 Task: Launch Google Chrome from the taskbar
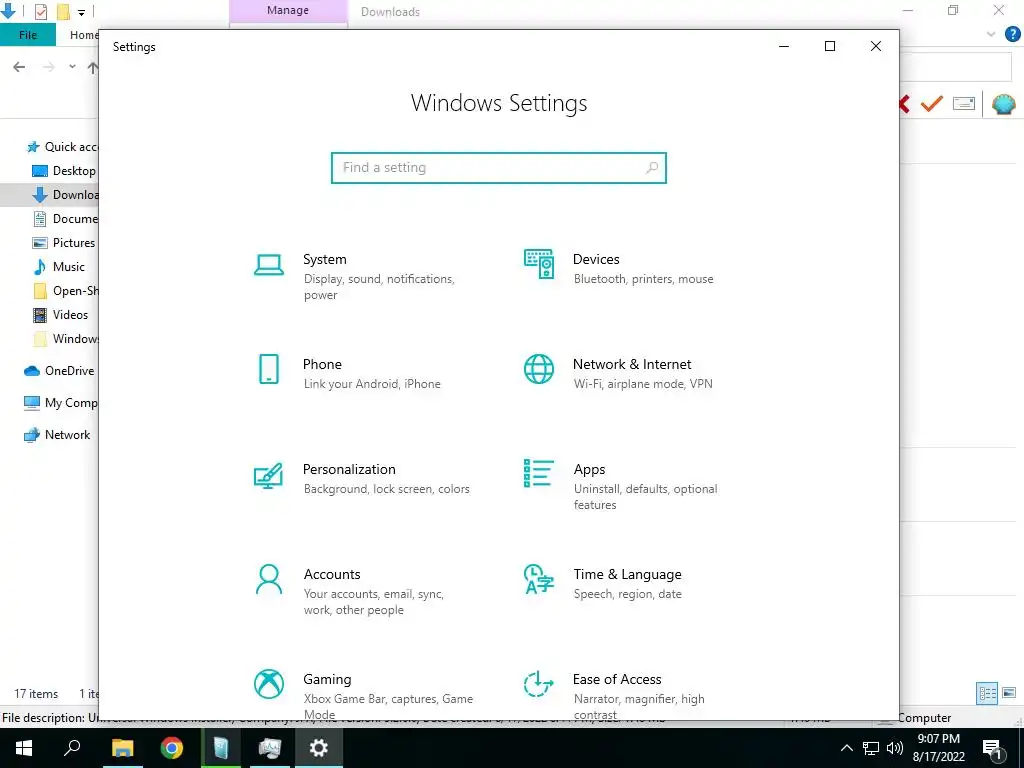click(172, 748)
